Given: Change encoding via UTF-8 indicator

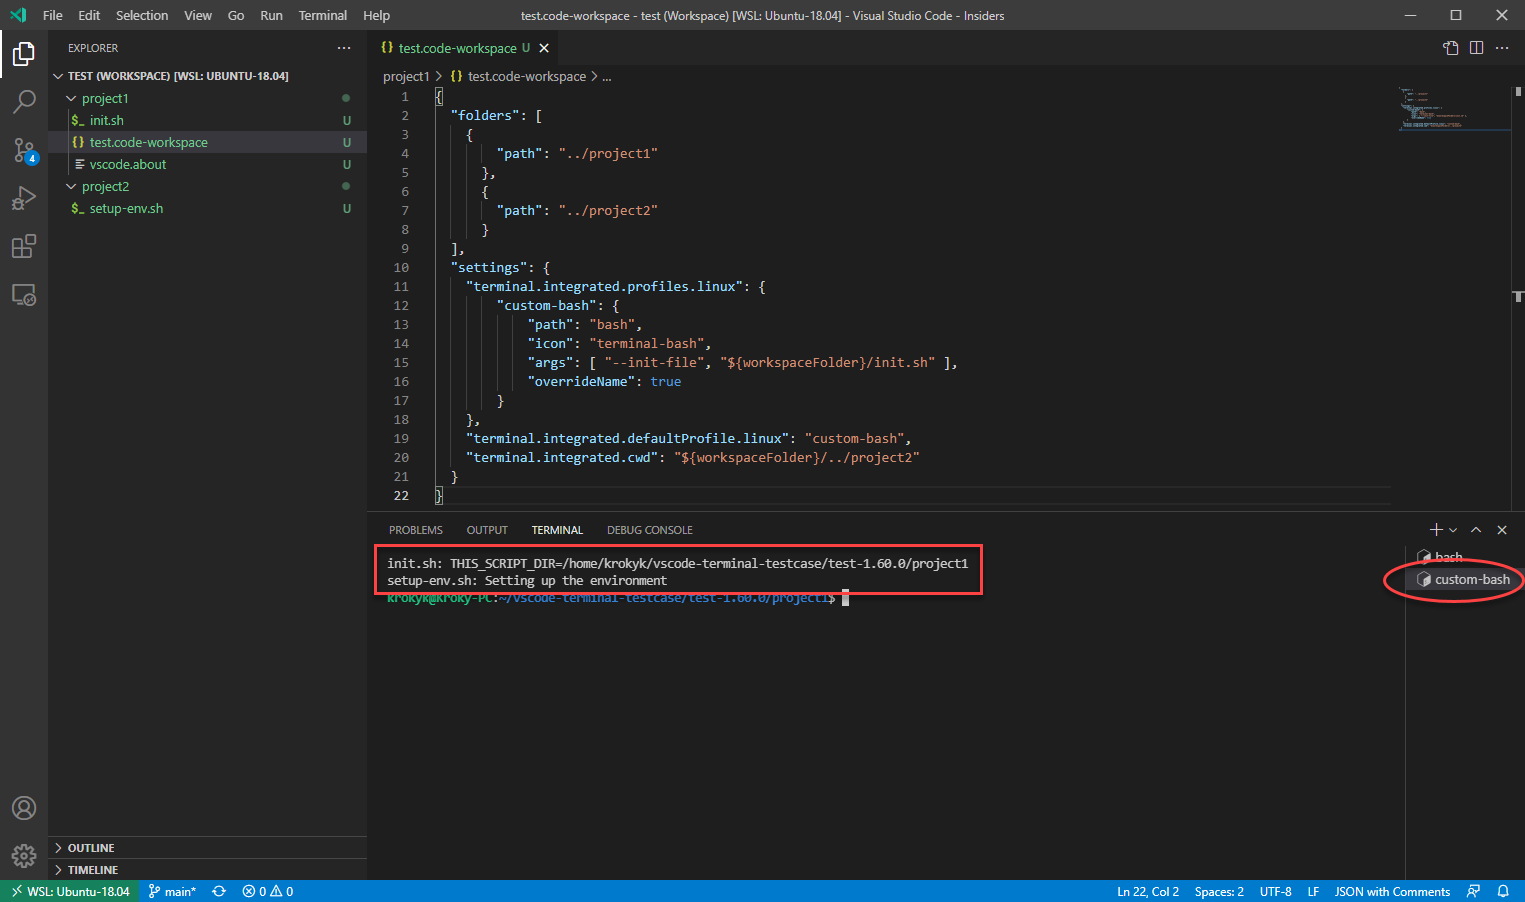Looking at the screenshot, I should click(1275, 891).
